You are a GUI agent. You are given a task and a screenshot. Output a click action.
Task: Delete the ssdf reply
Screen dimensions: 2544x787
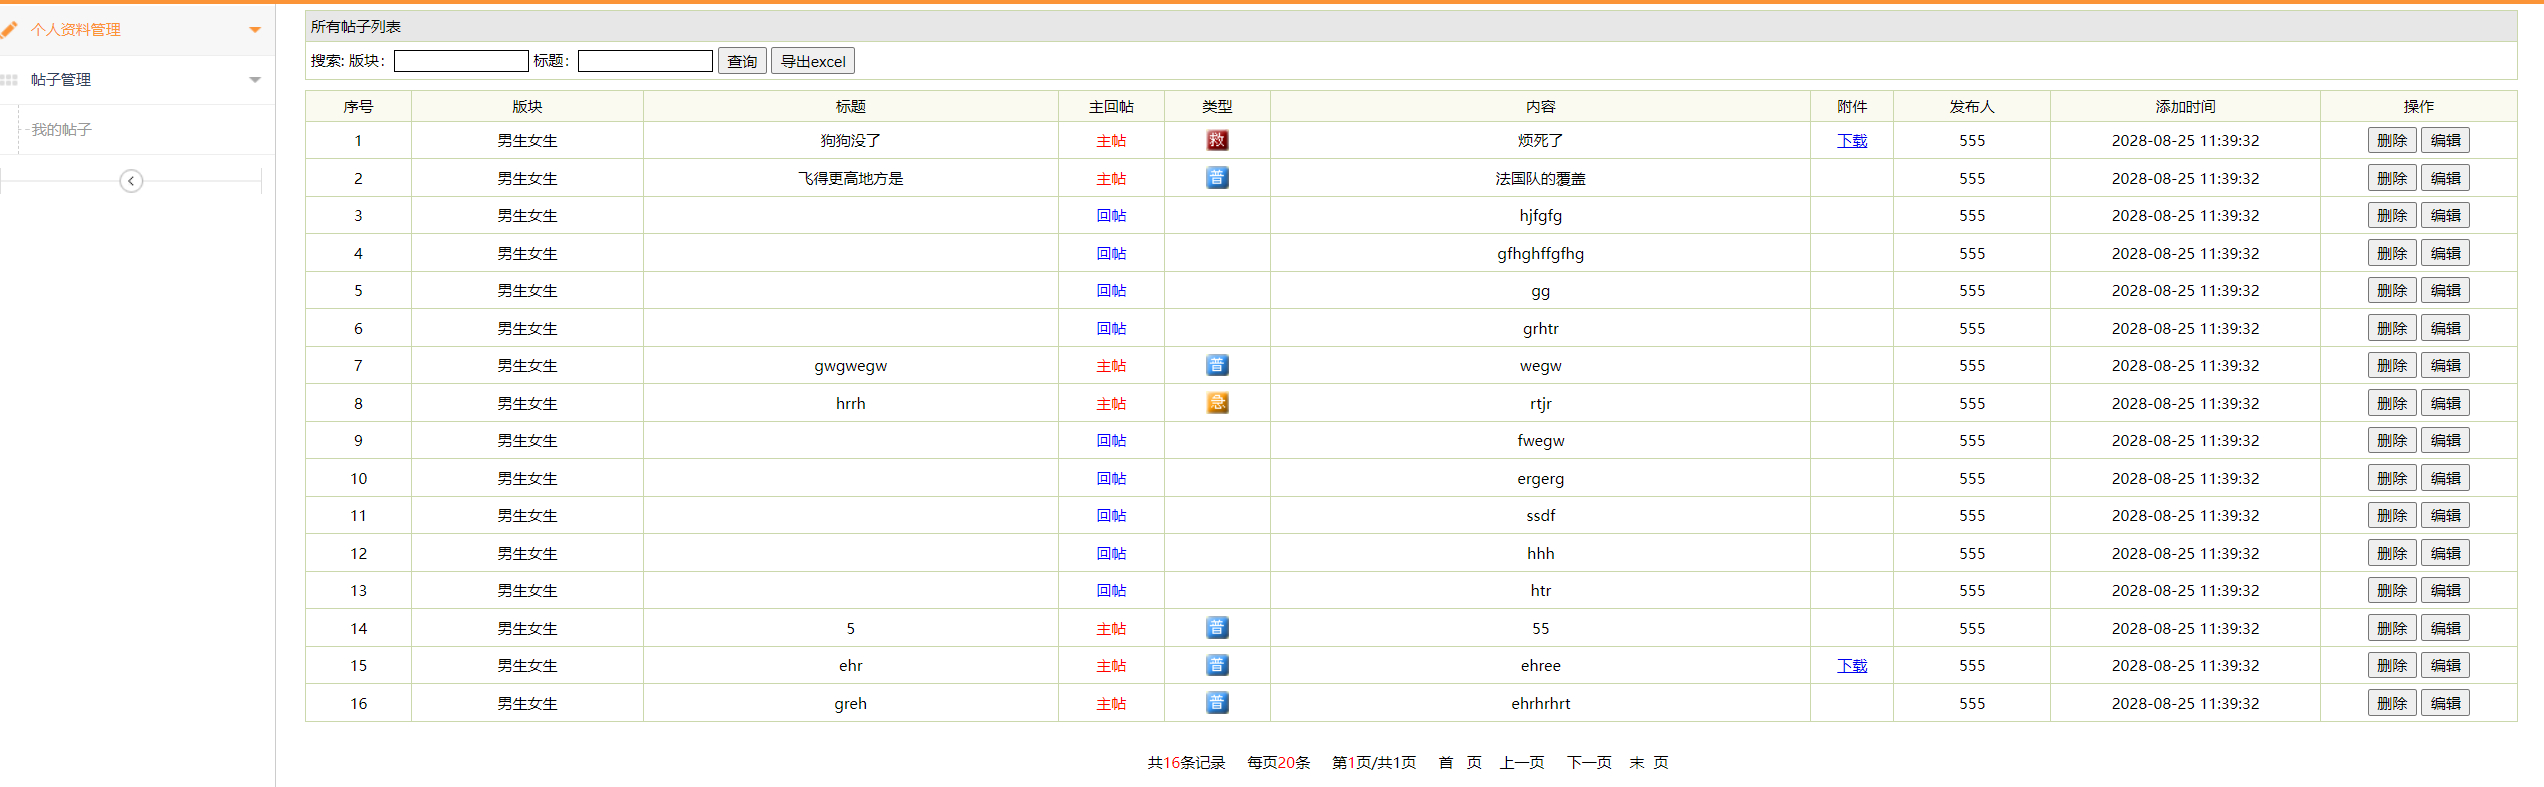tap(2392, 515)
